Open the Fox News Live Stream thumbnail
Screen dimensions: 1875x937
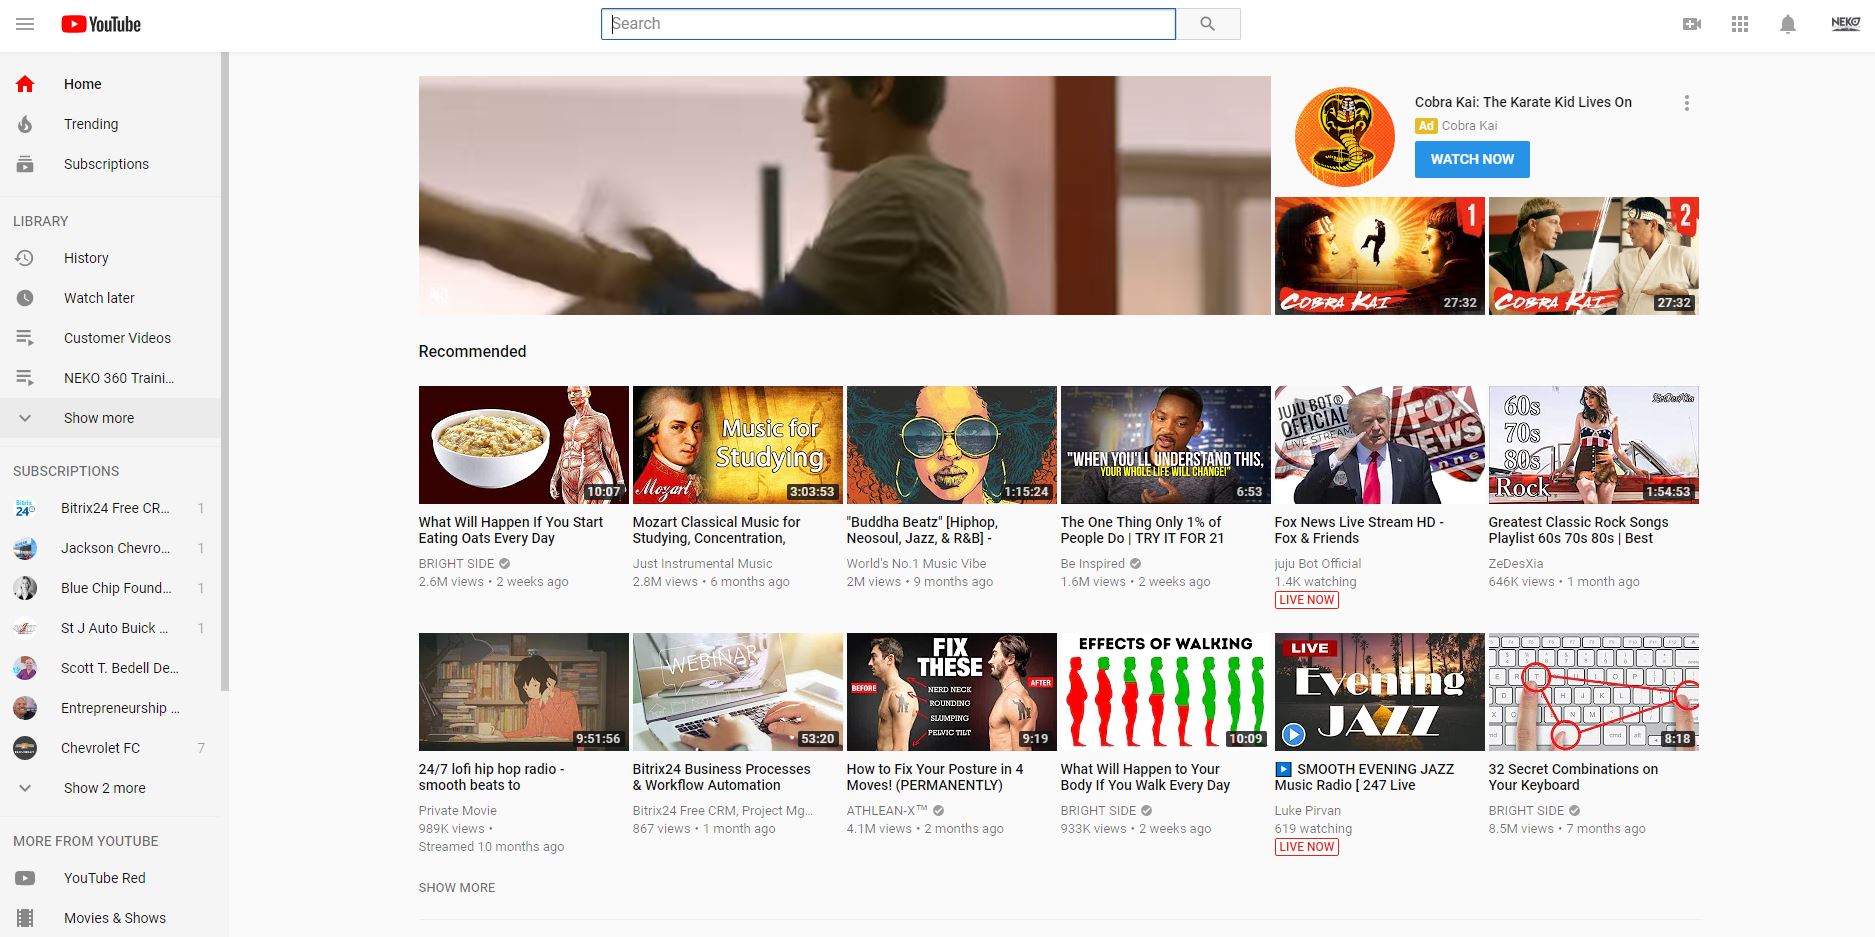click(1379, 445)
